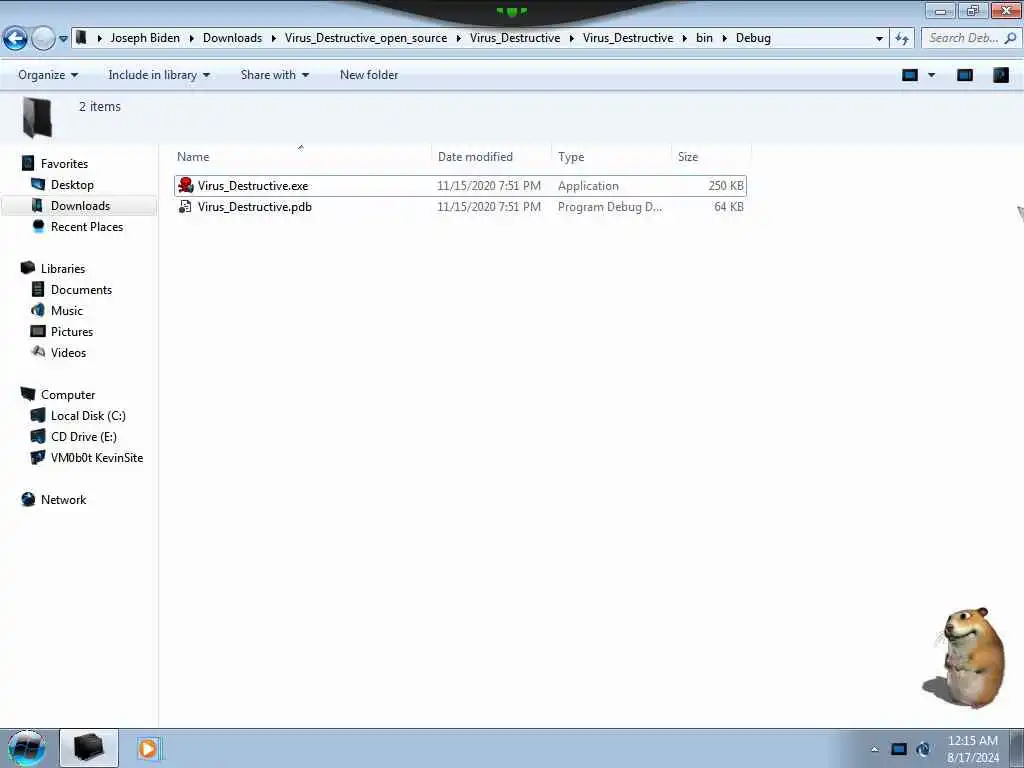The width and height of the screenshot is (1024, 768).
Task: Open Downloads in the navigation pane
Action: tap(80, 206)
